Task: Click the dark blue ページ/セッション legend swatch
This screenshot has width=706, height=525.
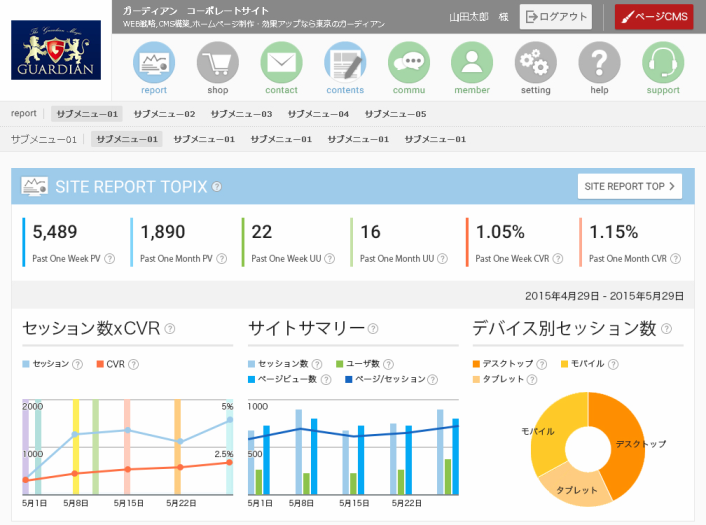Action: (348, 379)
